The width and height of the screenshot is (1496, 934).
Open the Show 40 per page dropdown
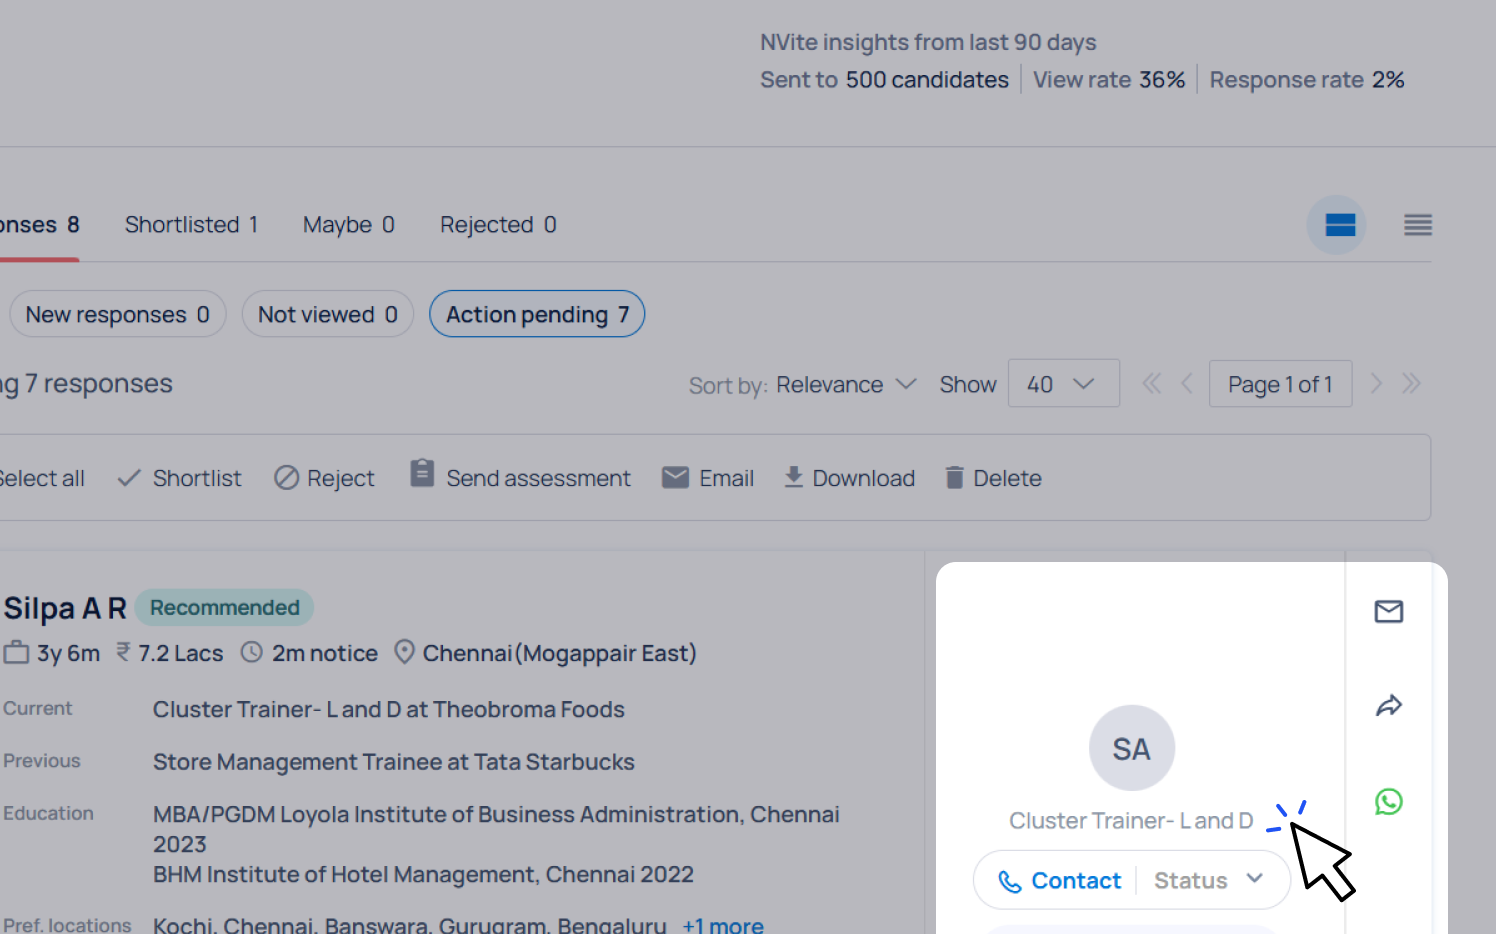[1063, 384]
